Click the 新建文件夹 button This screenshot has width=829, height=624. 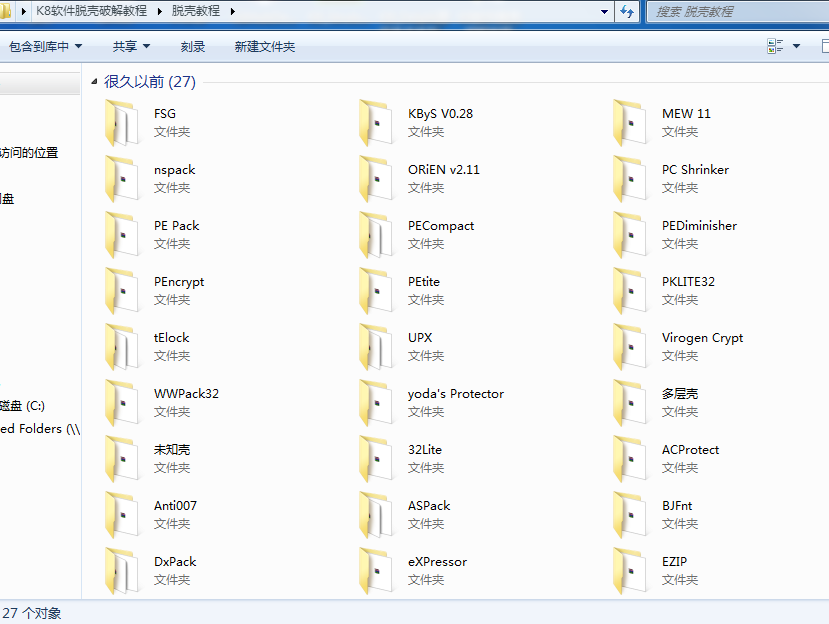[x=264, y=47]
